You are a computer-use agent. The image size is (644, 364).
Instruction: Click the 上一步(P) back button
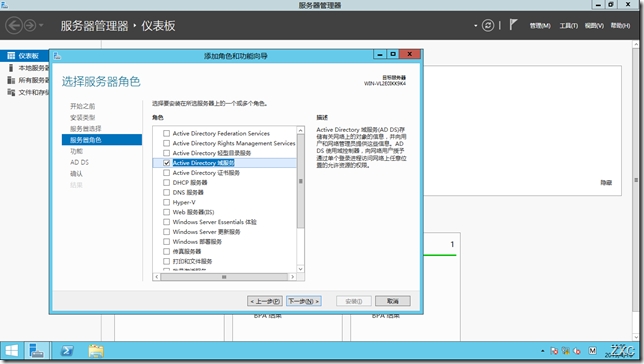coord(265,301)
